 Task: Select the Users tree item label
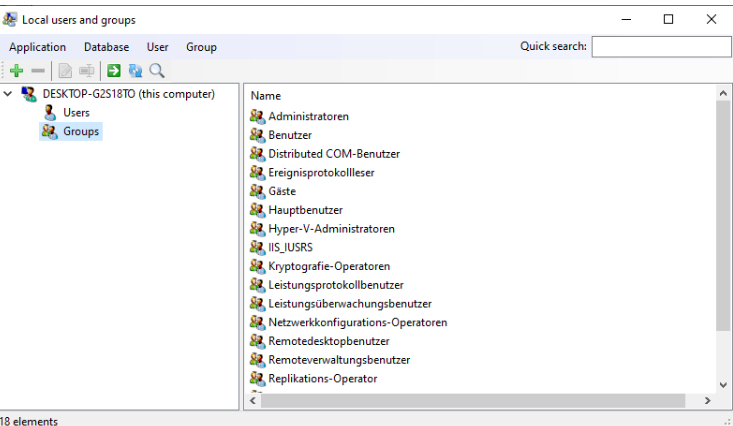pos(76,113)
